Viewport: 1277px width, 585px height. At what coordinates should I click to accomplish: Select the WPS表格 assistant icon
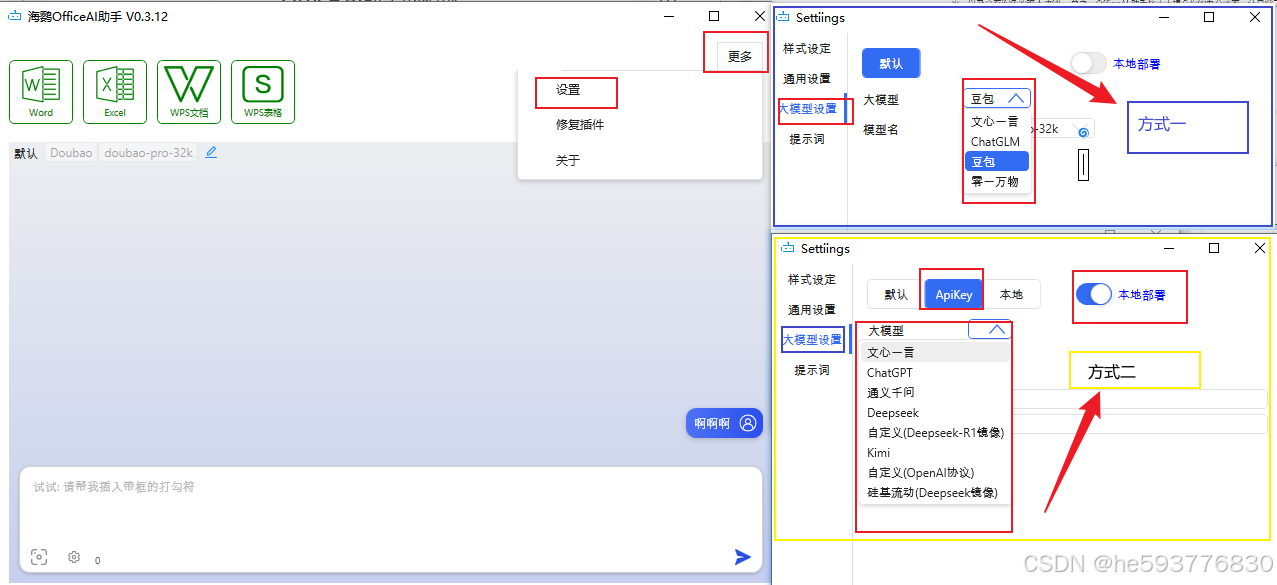[262, 91]
